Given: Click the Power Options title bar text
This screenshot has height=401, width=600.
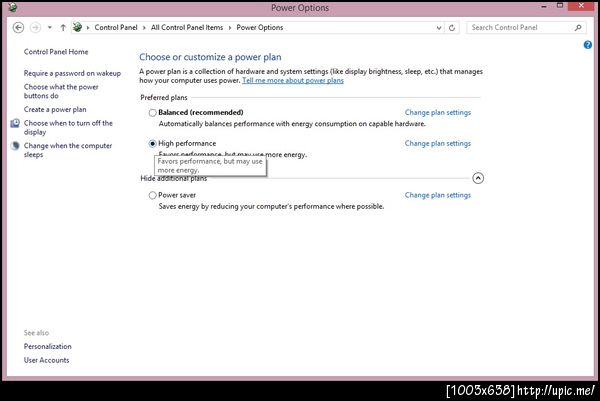Looking at the screenshot, I should (x=300, y=8).
